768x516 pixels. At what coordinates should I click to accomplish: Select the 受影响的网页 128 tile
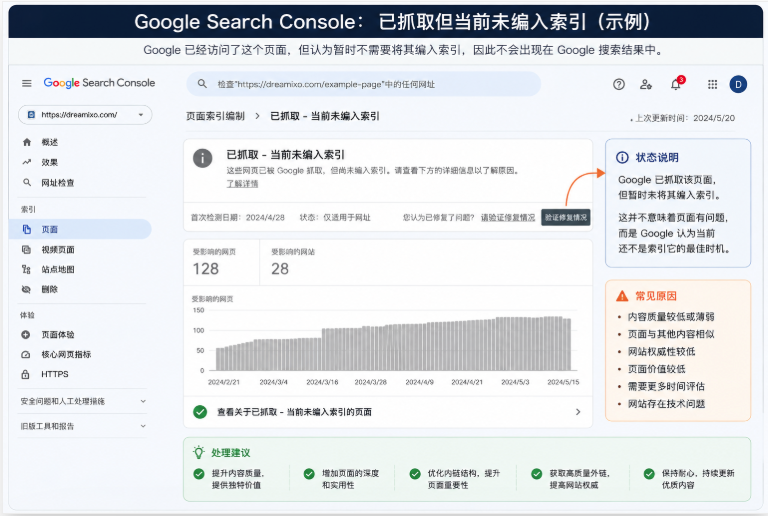221,262
